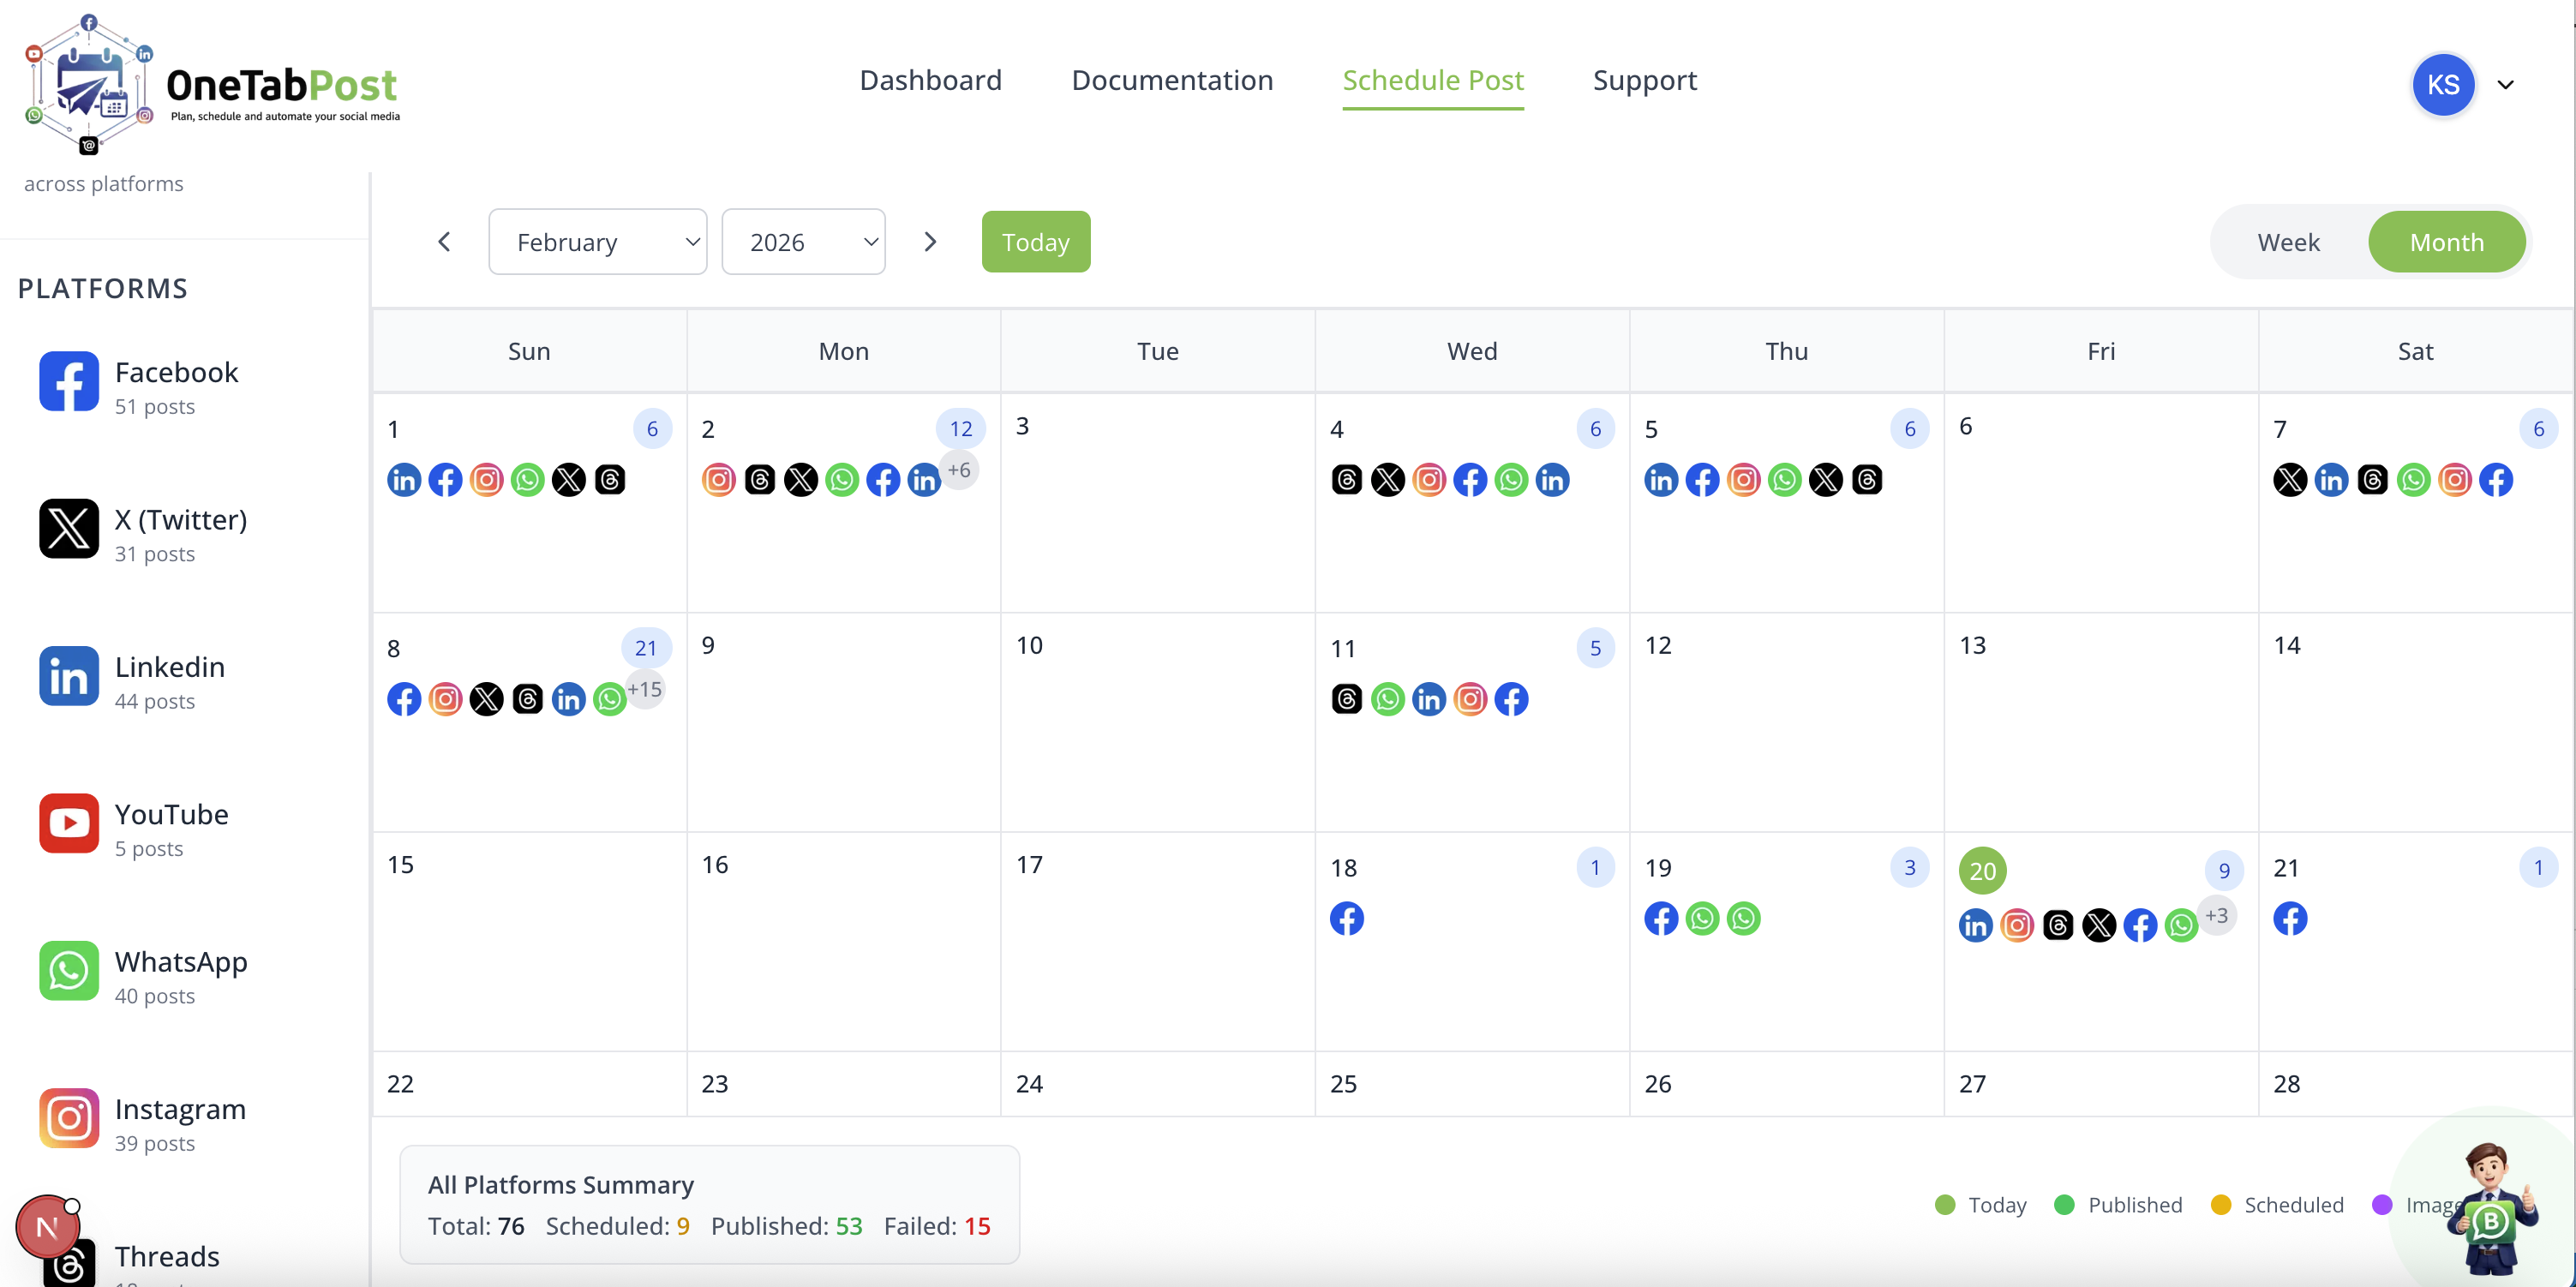Open the user account menu chevron
Screen dimensions: 2576x1287
(2507, 84)
